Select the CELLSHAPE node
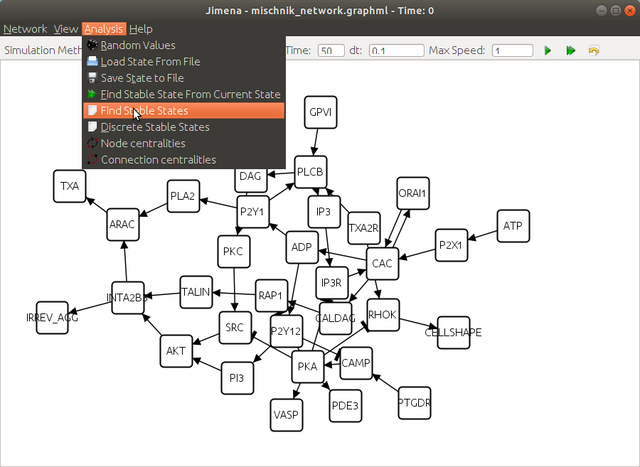 click(453, 332)
